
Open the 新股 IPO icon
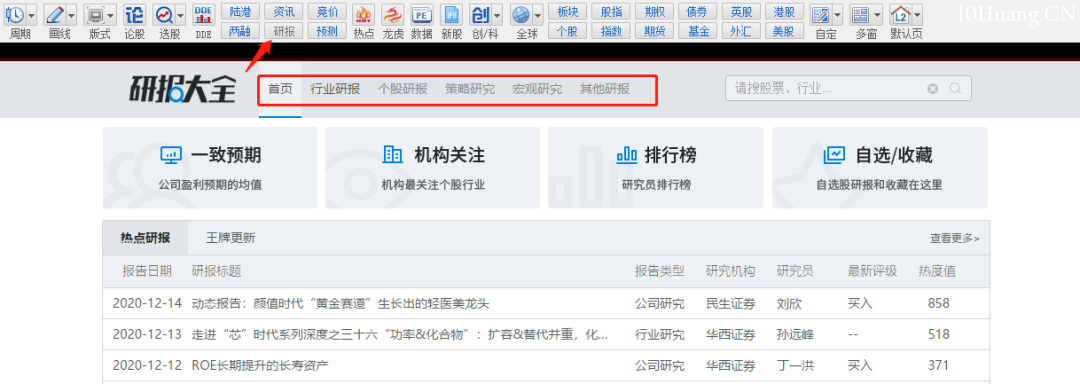[450, 14]
